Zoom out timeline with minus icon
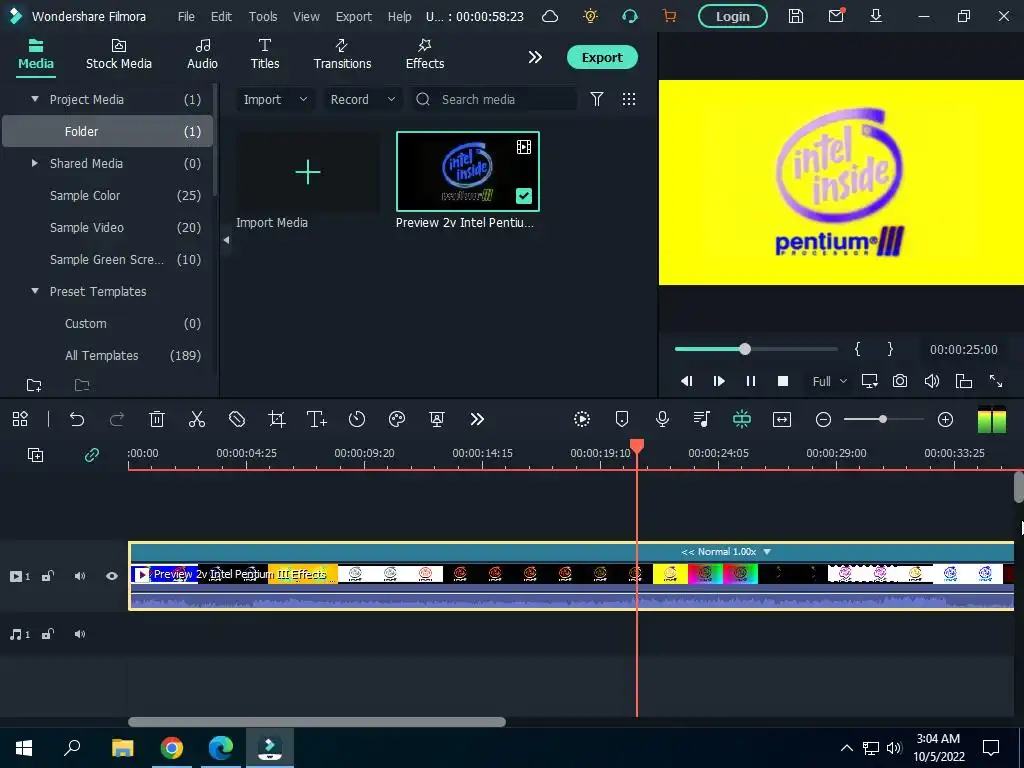The height and width of the screenshot is (768, 1024). [824, 419]
